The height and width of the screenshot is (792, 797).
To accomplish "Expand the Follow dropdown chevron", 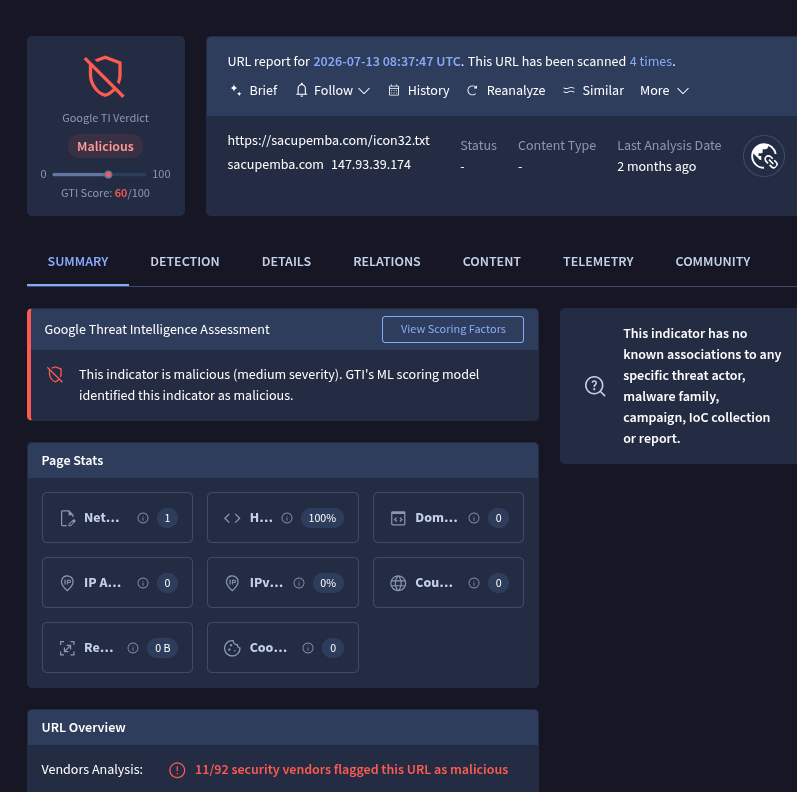I will (364, 91).
